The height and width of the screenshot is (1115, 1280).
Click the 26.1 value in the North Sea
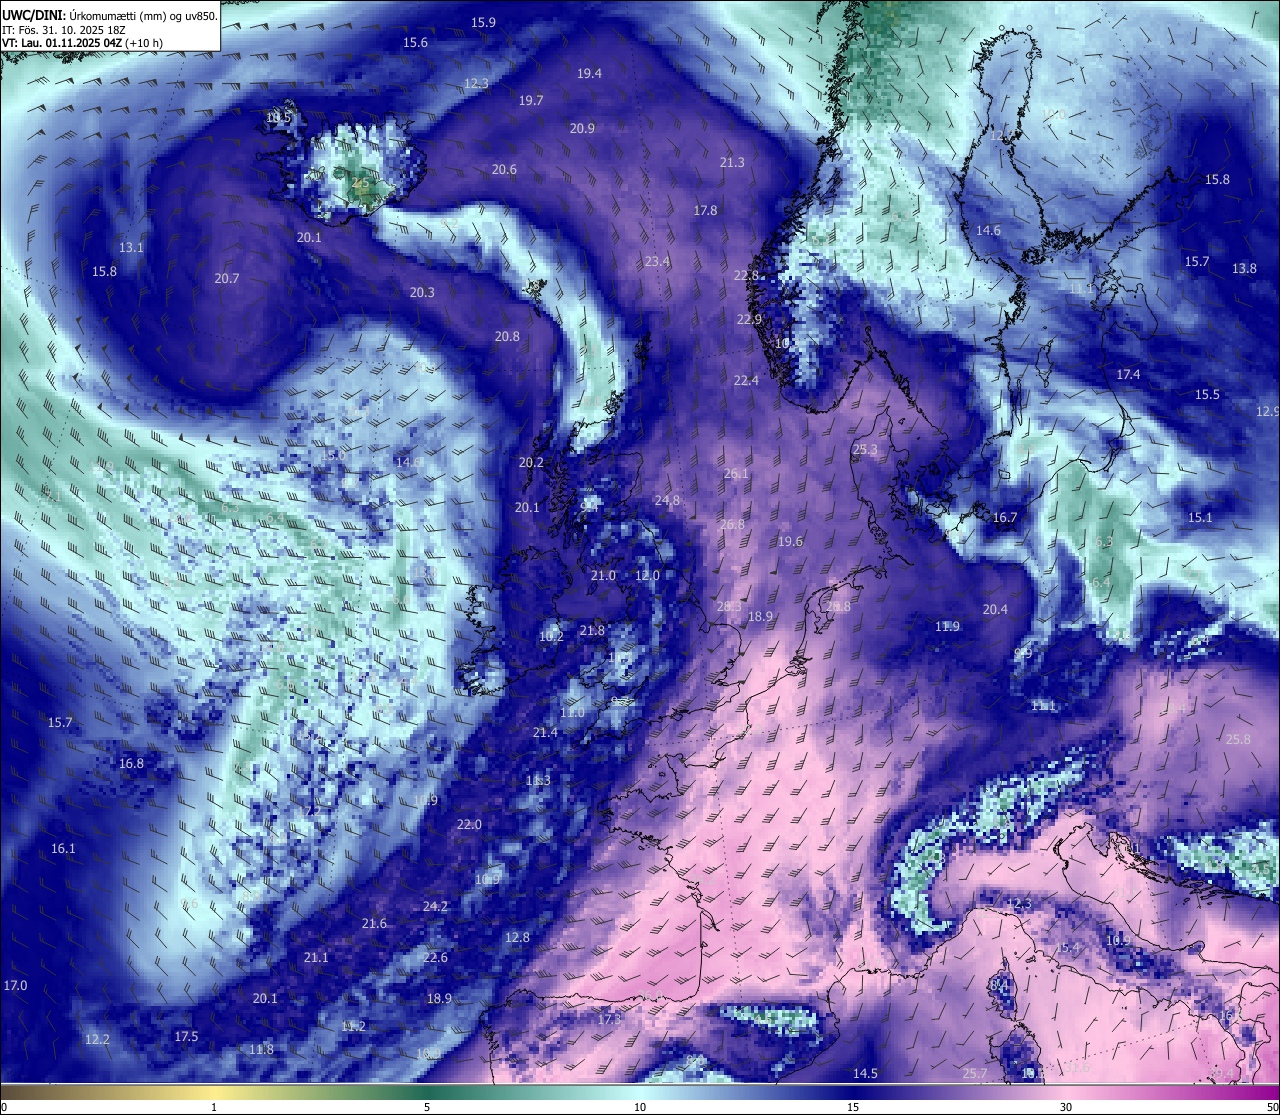coord(736,473)
